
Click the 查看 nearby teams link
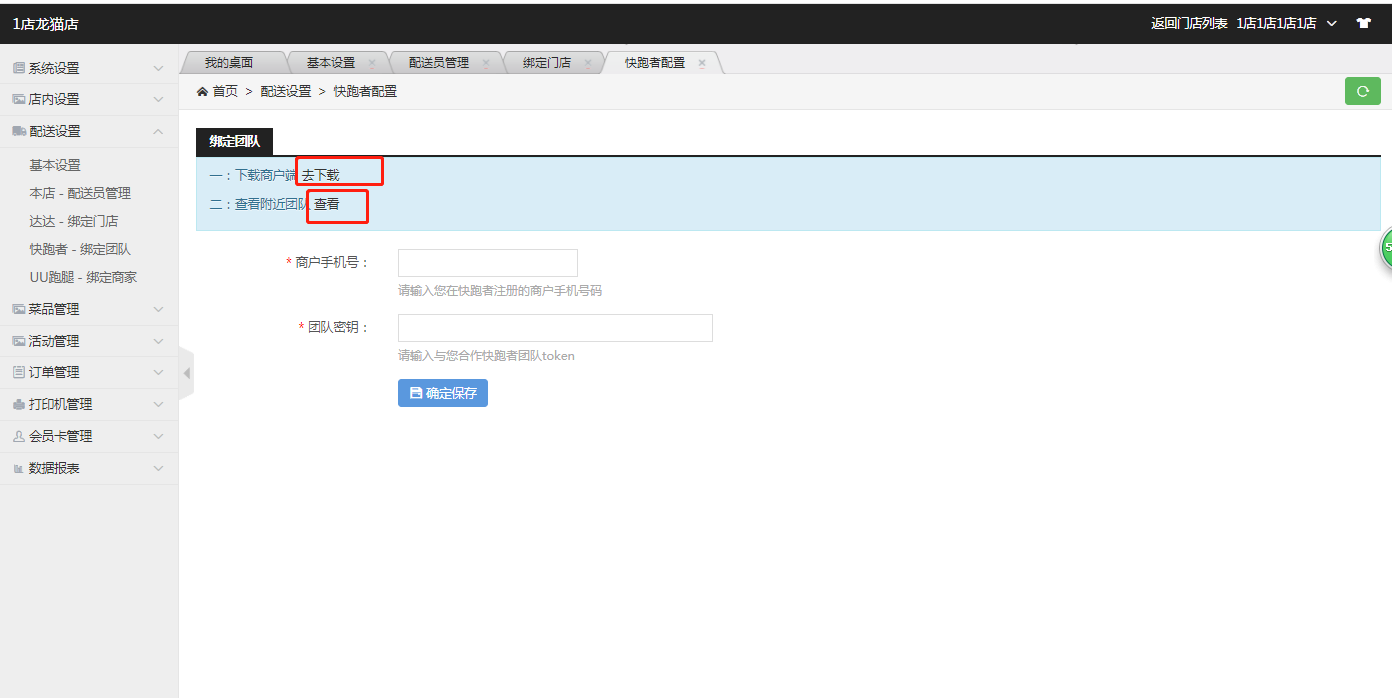(x=327, y=204)
